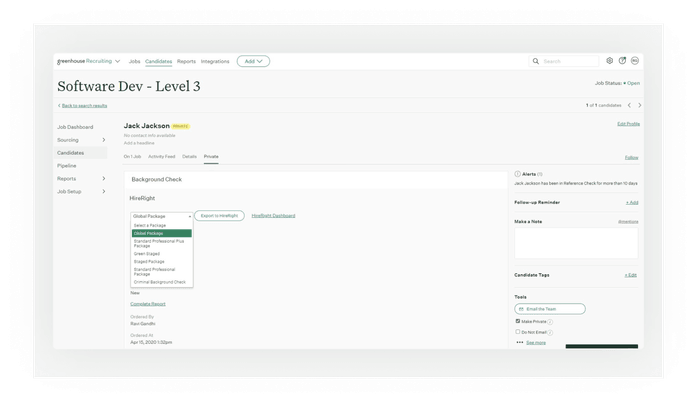This screenshot has width=696, height=402.
Task: Open the Reports menu in top navigation
Action: pos(186,61)
